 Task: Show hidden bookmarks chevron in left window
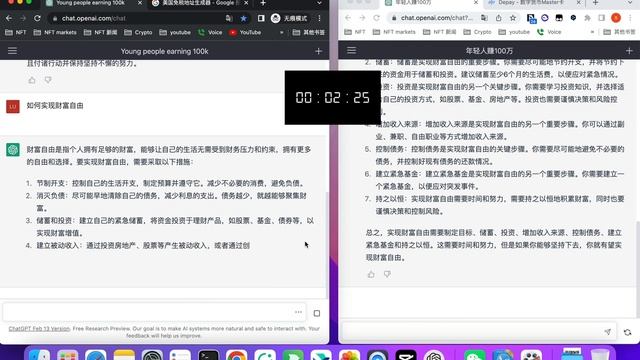[282, 32]
